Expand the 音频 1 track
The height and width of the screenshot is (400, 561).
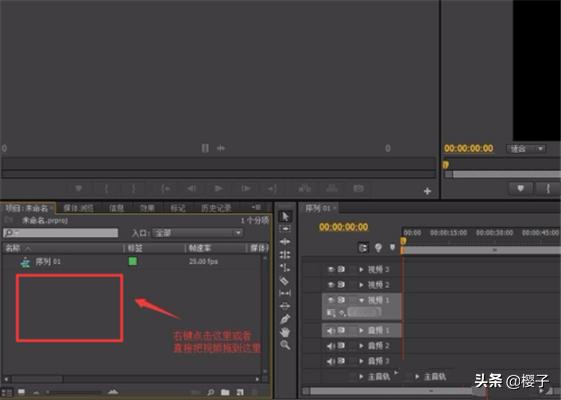pos(362,331)
